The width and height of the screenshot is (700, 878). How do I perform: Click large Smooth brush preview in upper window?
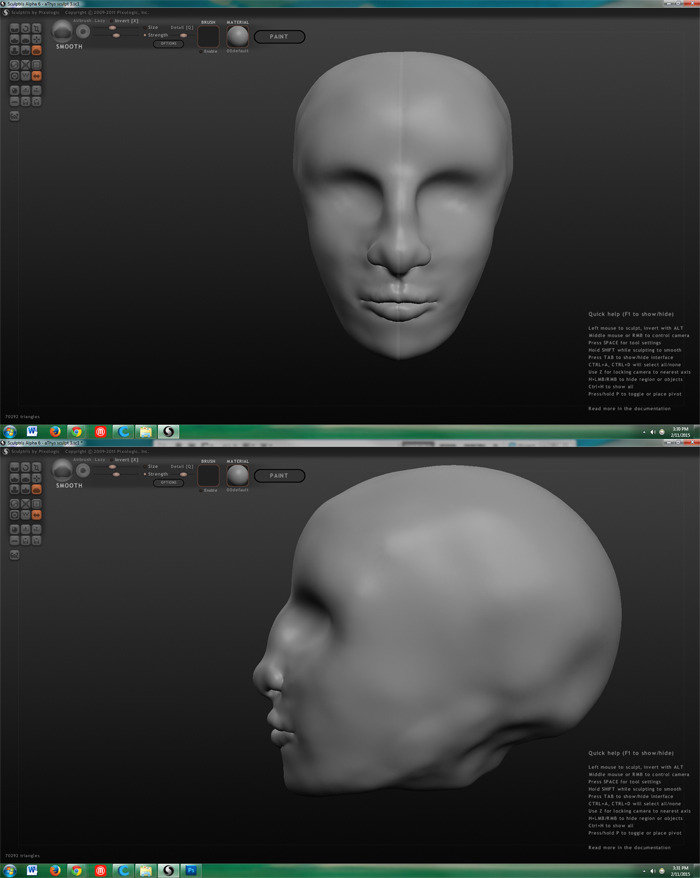coord(62,31)
